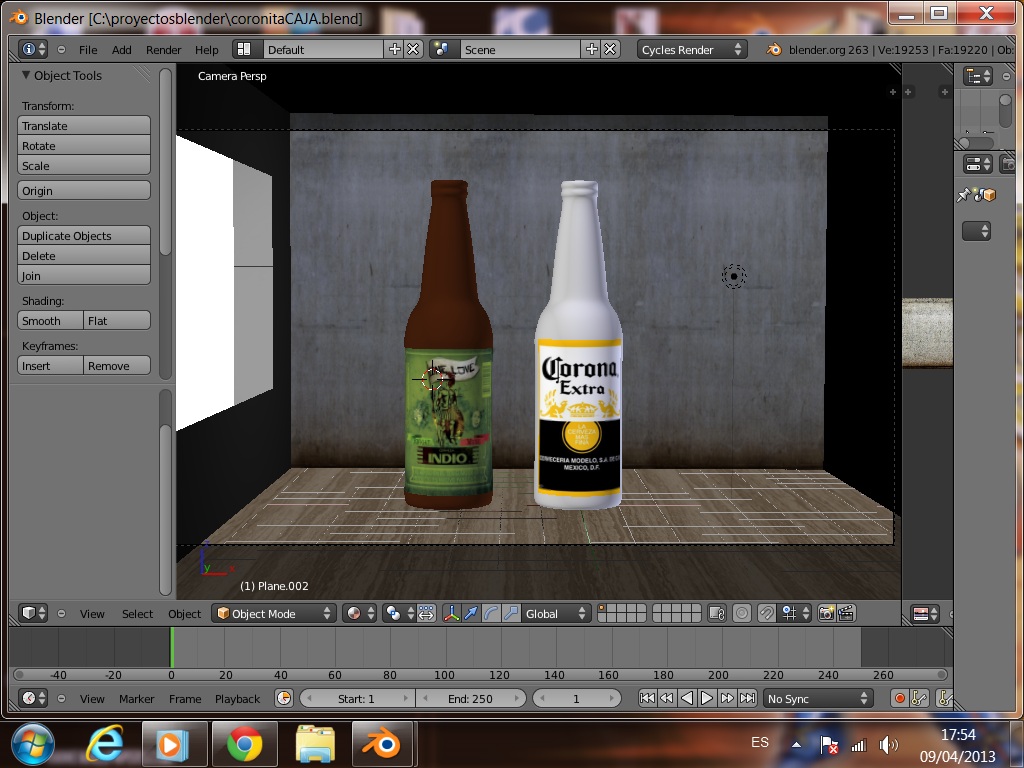Click the Rotate button

84,146
